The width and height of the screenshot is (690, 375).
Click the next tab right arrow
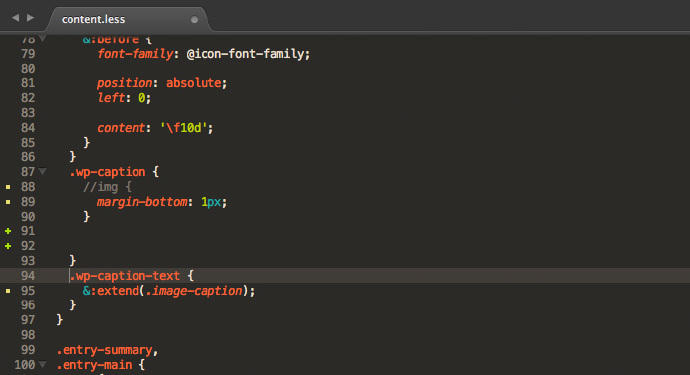30,18
